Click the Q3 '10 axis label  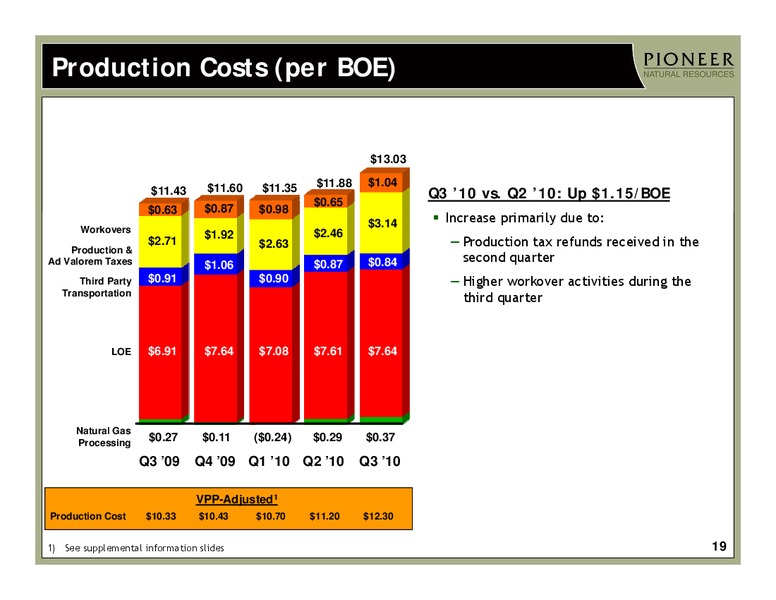coord(380,461)
